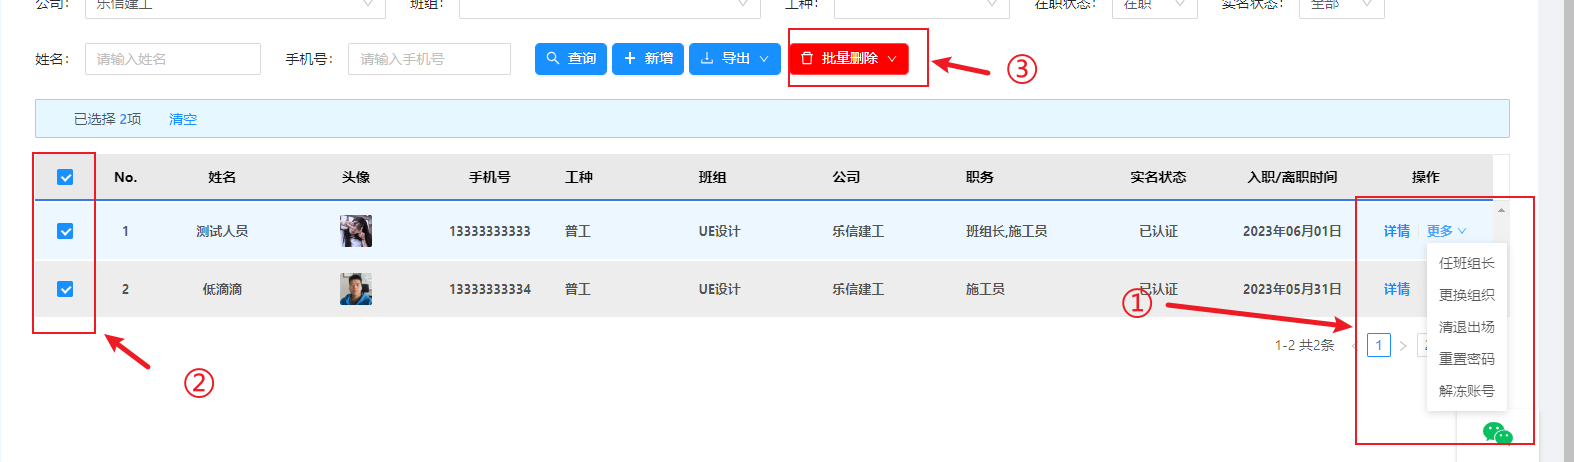Choose 重置密码 in the dropdown menu
Viewport: 1574px width, 462px height.
(1466, 359)
